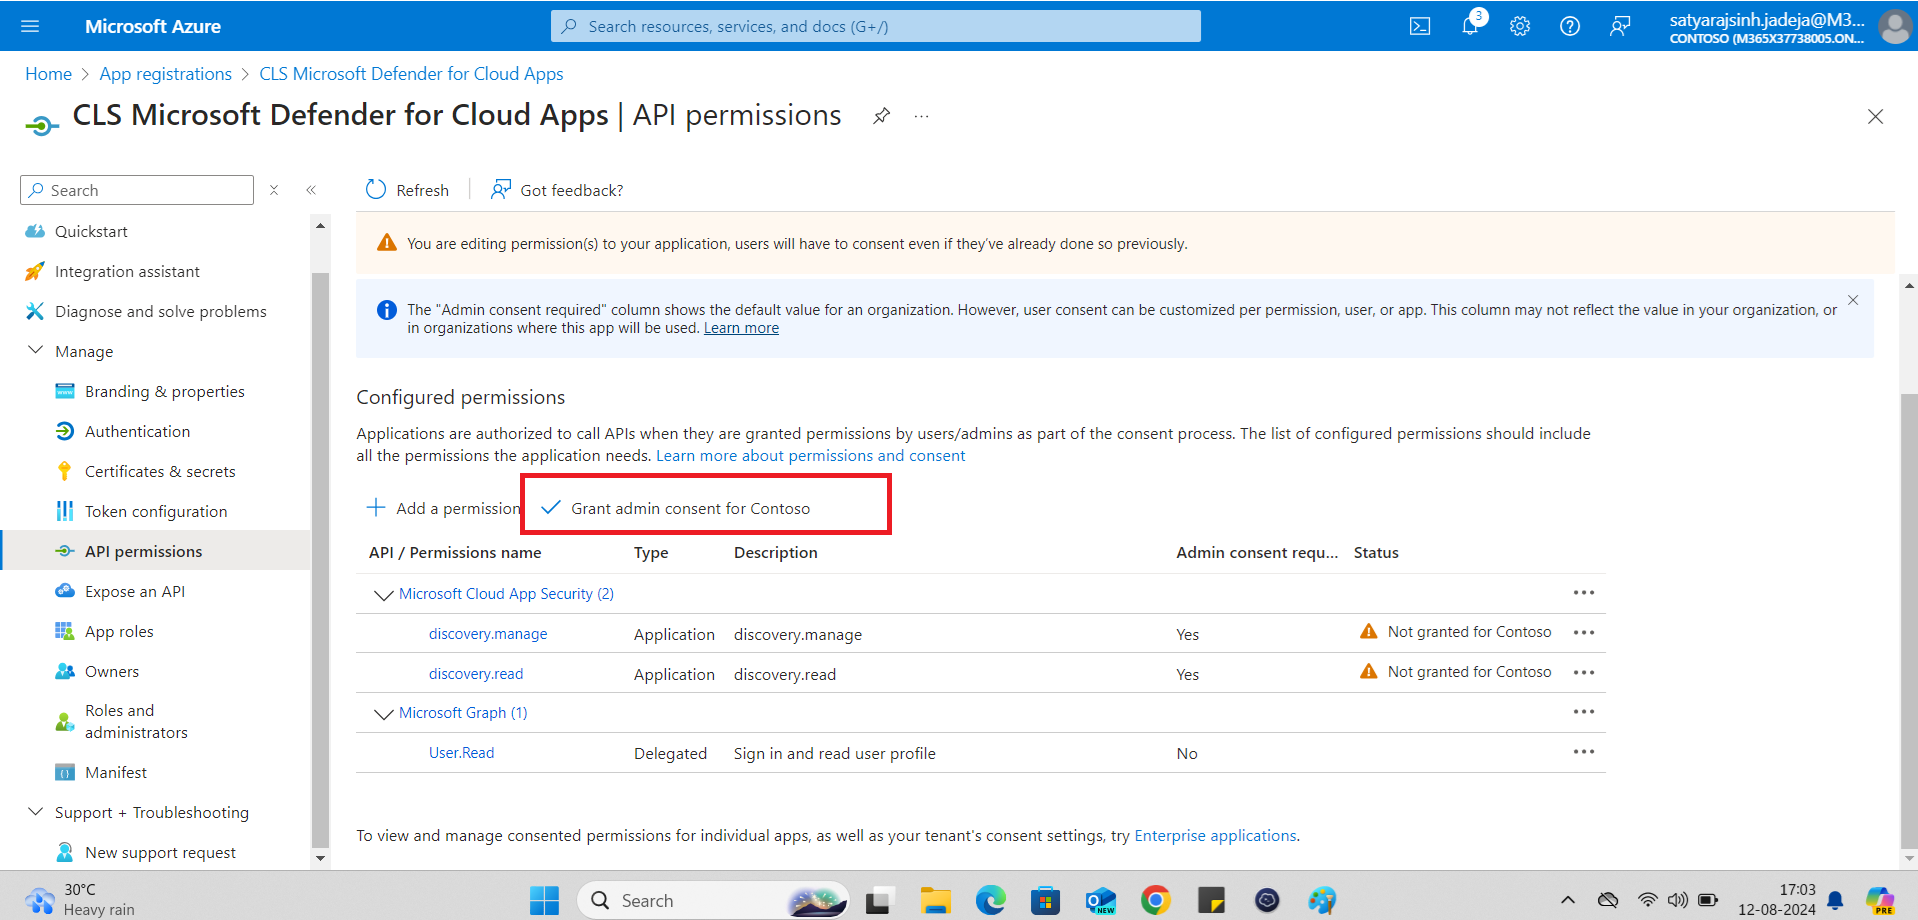Click the feedback icon in the Azure header
The image size is (1918, 920).
1620,26
